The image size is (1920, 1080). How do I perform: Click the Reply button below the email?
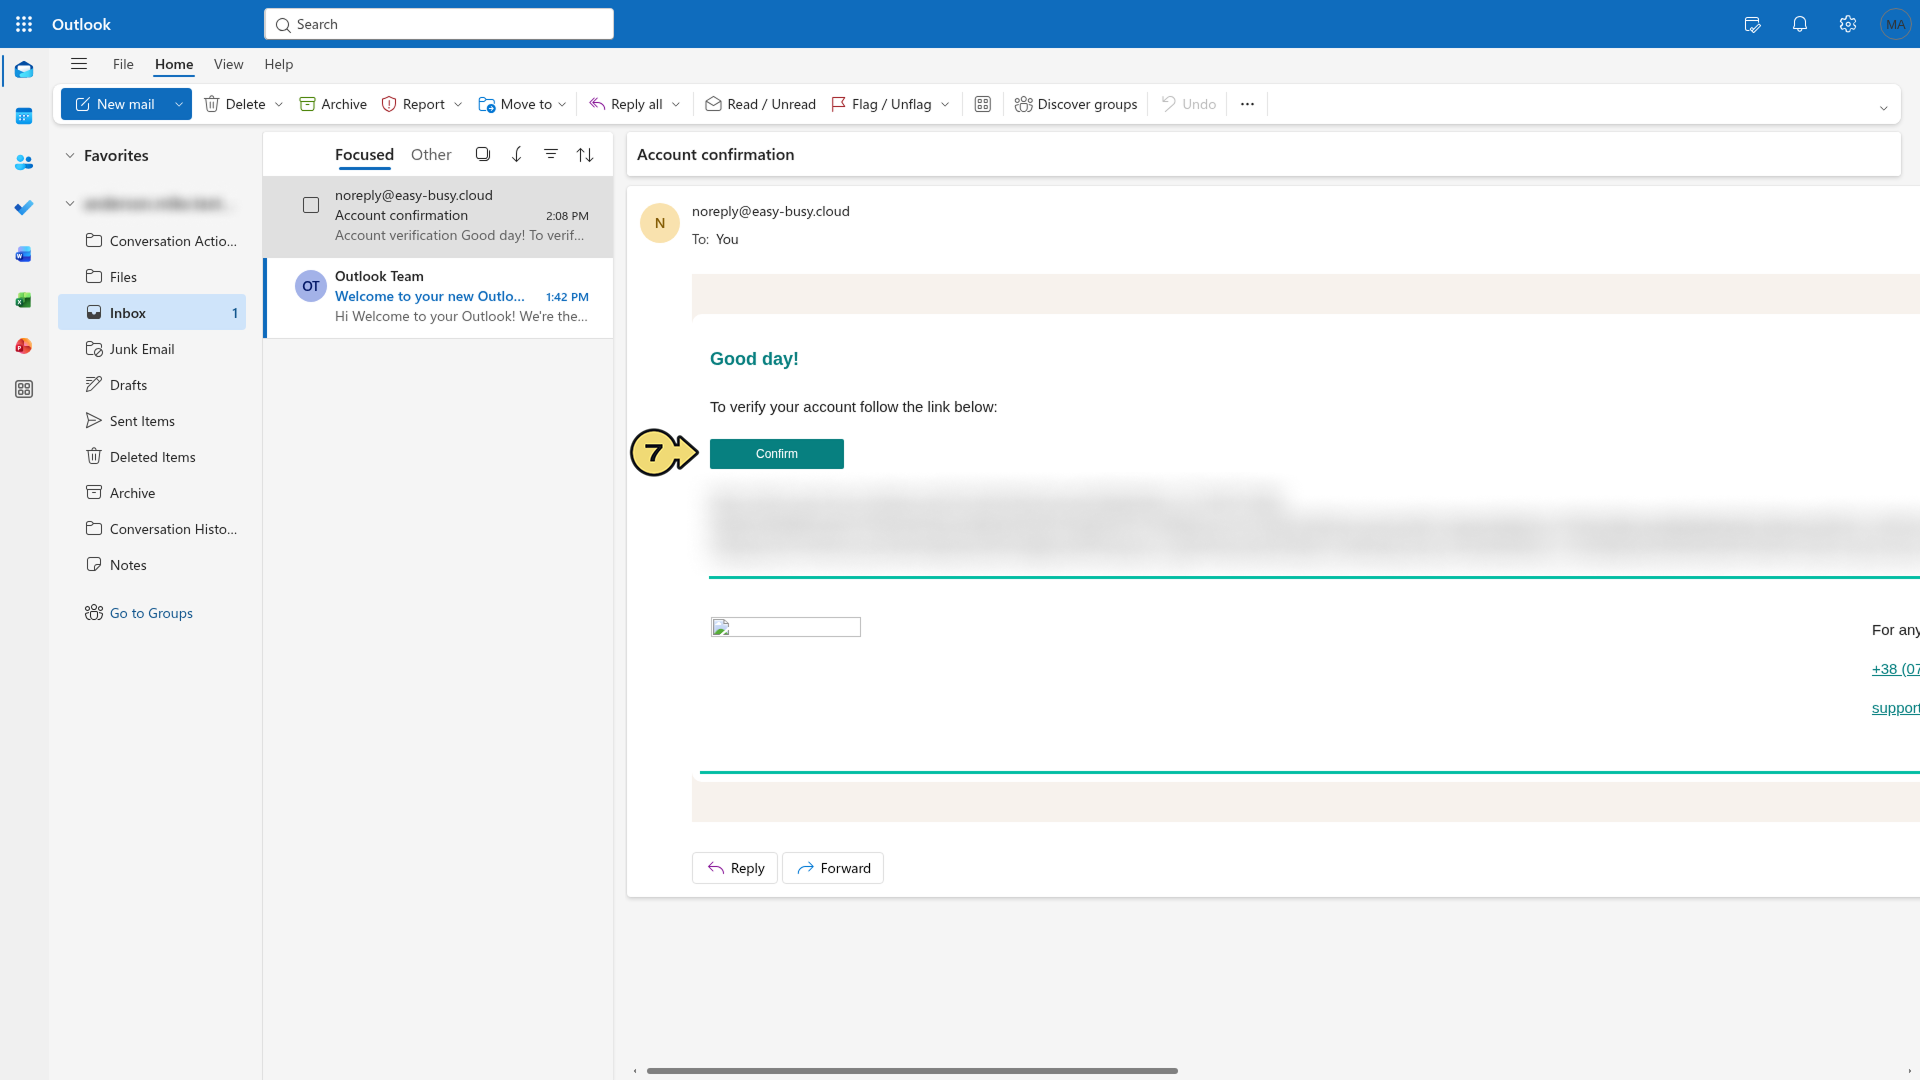coord(735,868)
